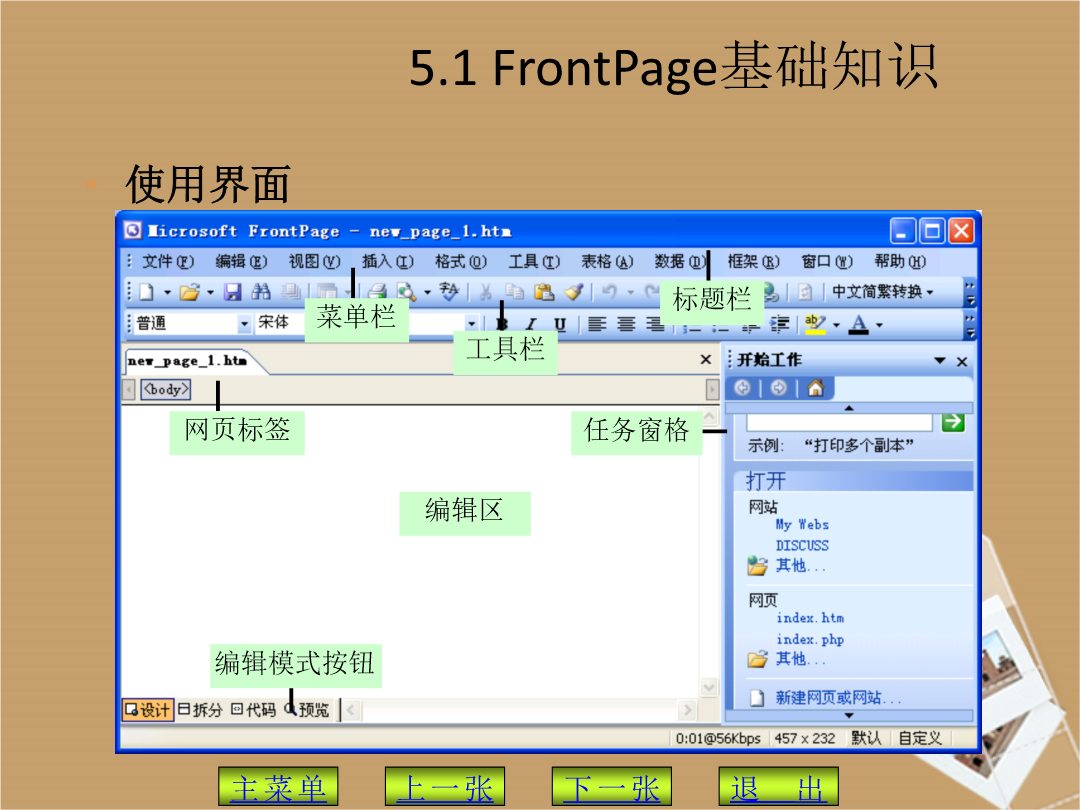
Task: Open the 格式 menu
Action: [x=461, y=262]
